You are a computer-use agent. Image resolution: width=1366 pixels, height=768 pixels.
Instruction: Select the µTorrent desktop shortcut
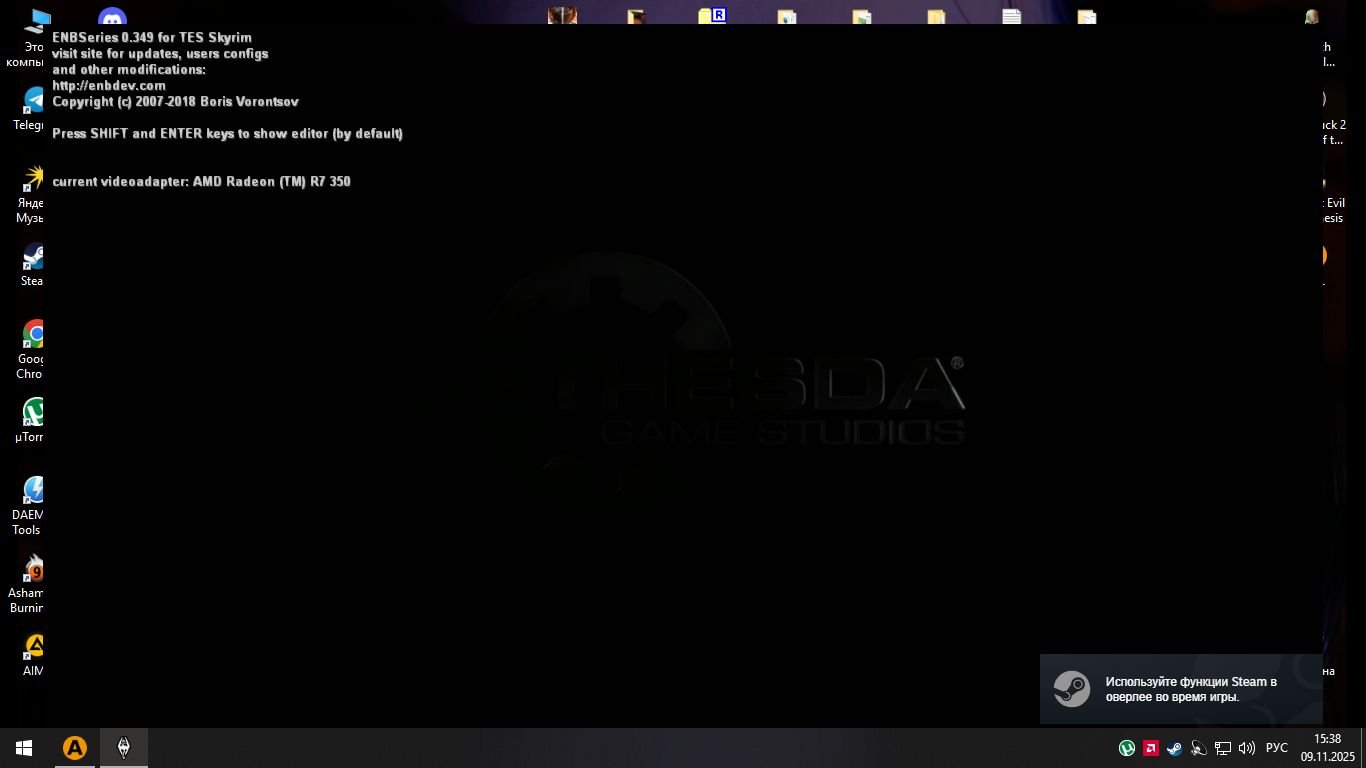(x=32, y=419)
